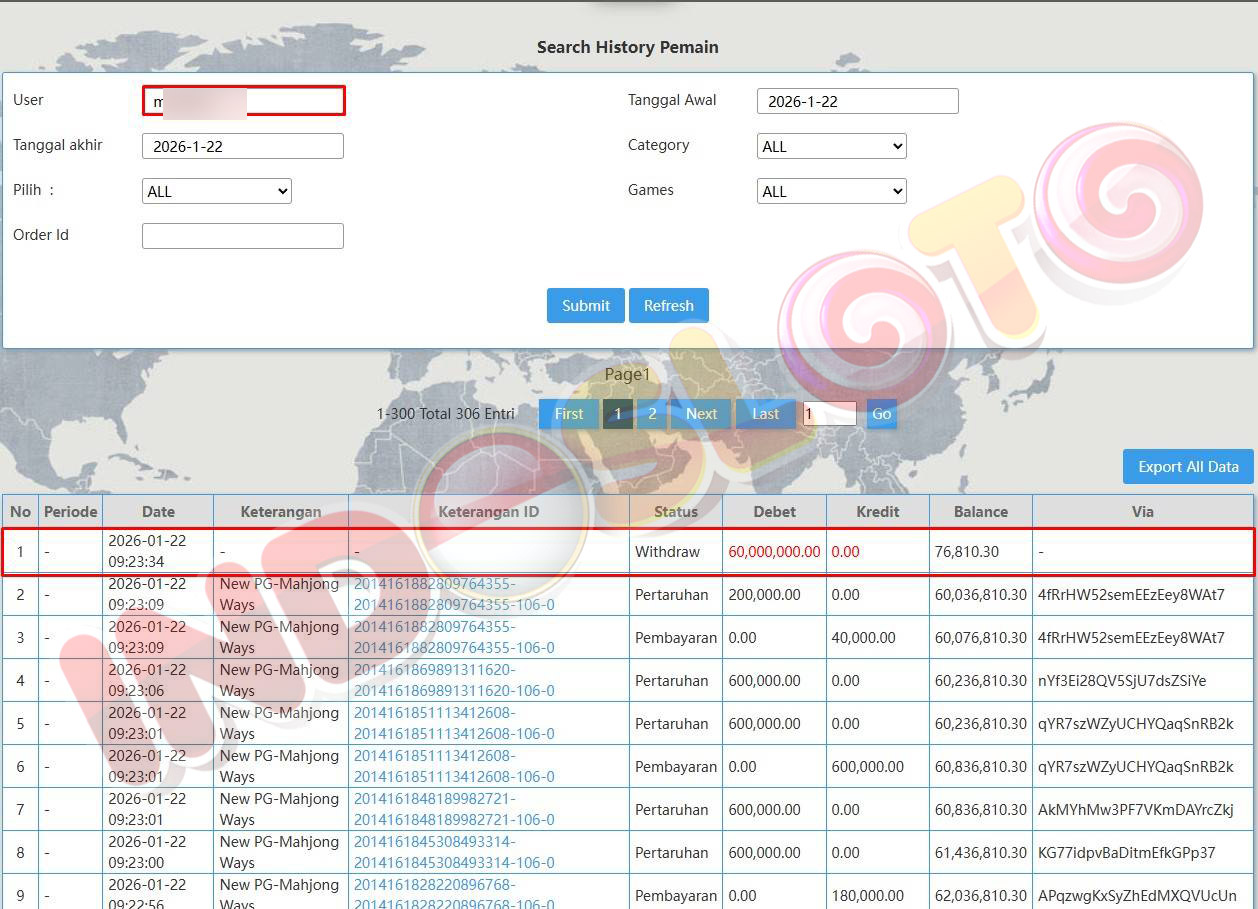Open Keterangan ID link in row 5
This screenshot has height=909, width=1258.
453,723
